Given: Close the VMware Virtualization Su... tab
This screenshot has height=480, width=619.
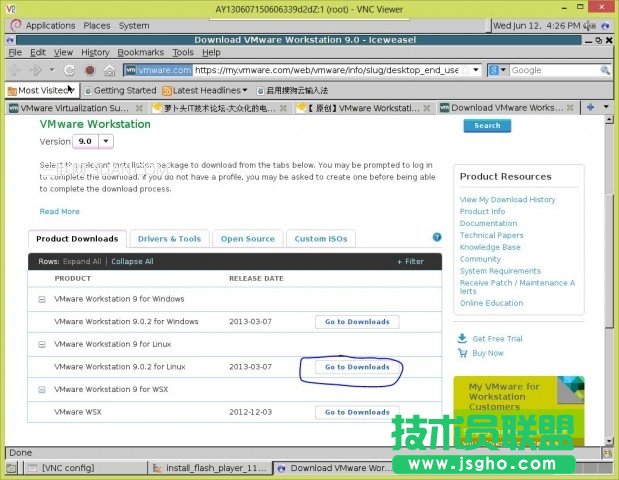Looking at the screenshot, I should click(139, 108).
